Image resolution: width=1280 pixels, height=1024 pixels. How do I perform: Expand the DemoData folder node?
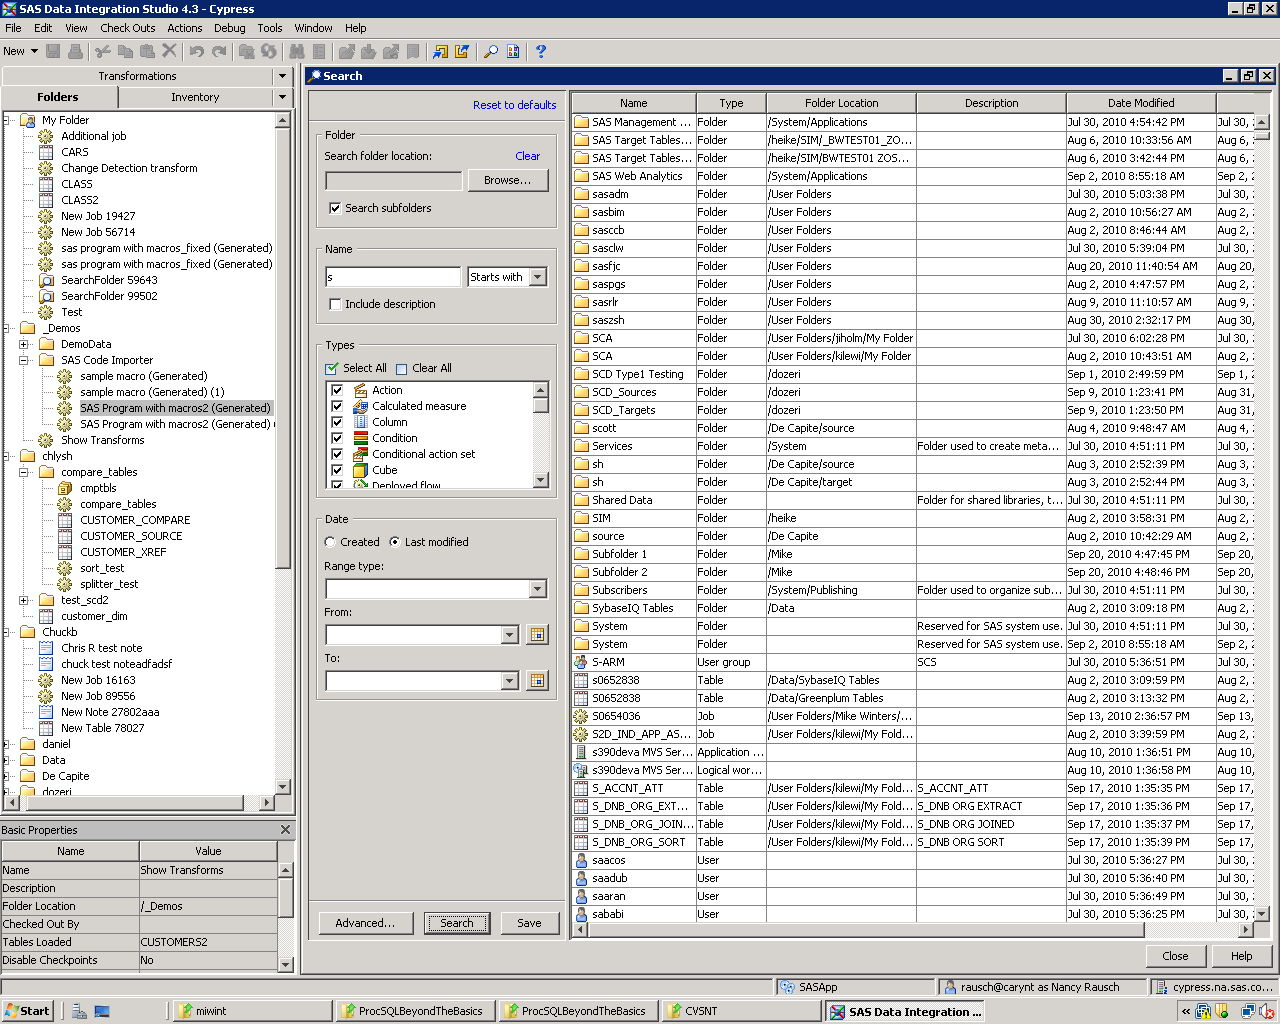click(24, 344)
